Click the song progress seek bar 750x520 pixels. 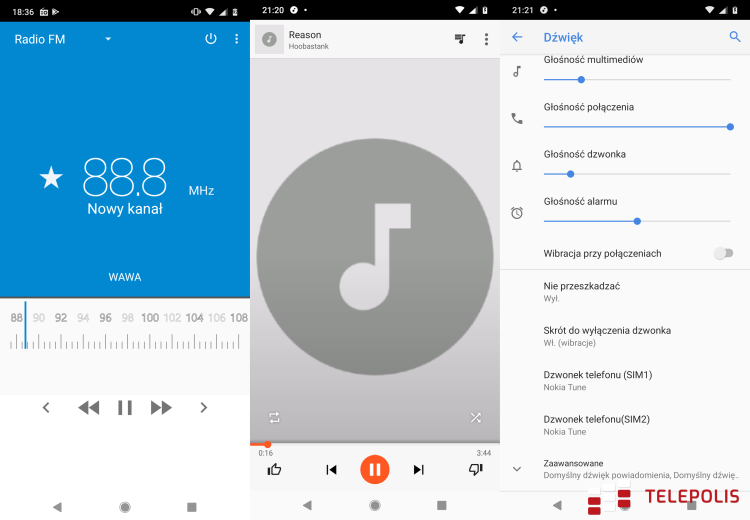pyautogui.click(x=375, y=444)
